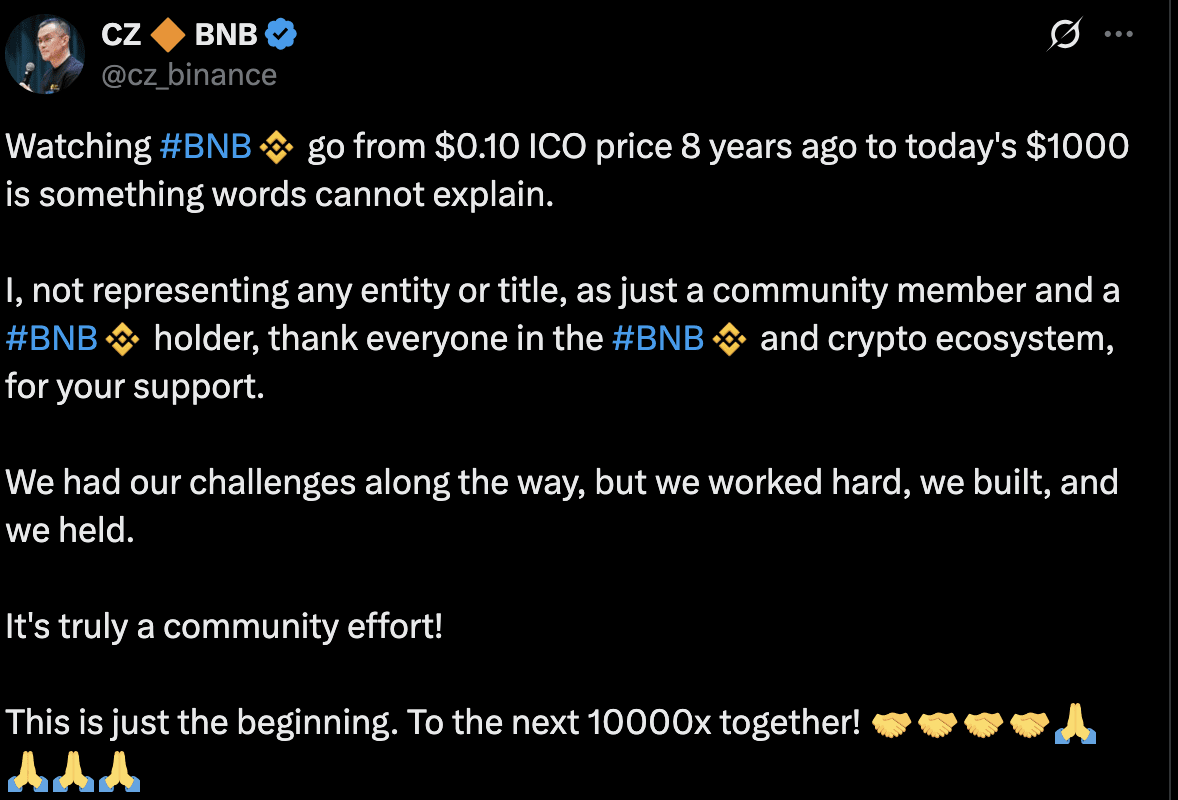Click BNB logo before "go from $0.10"

tap(276, 147)
